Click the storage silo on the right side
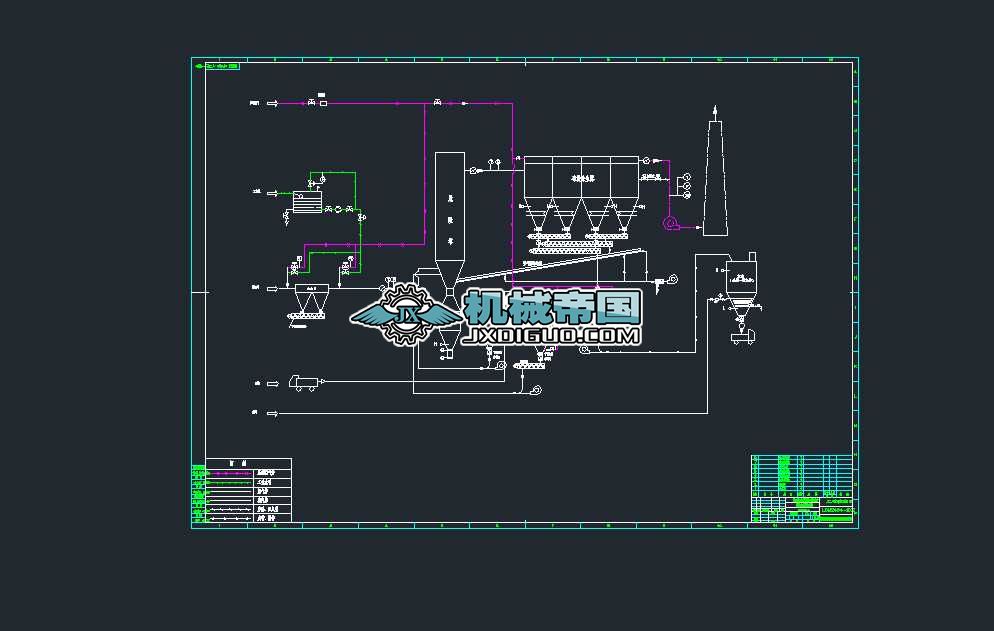This screenshot has width=994, height=631. point(740,287)
